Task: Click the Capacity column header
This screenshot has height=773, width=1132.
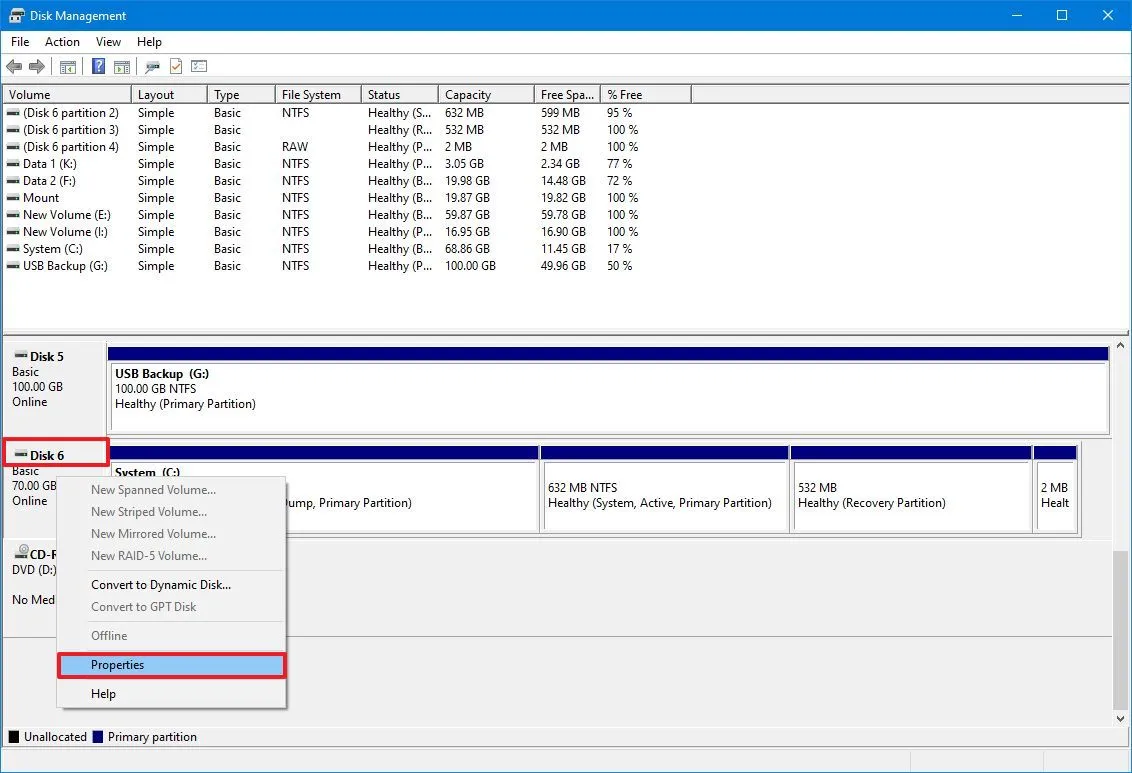Action: coord(468,93)
